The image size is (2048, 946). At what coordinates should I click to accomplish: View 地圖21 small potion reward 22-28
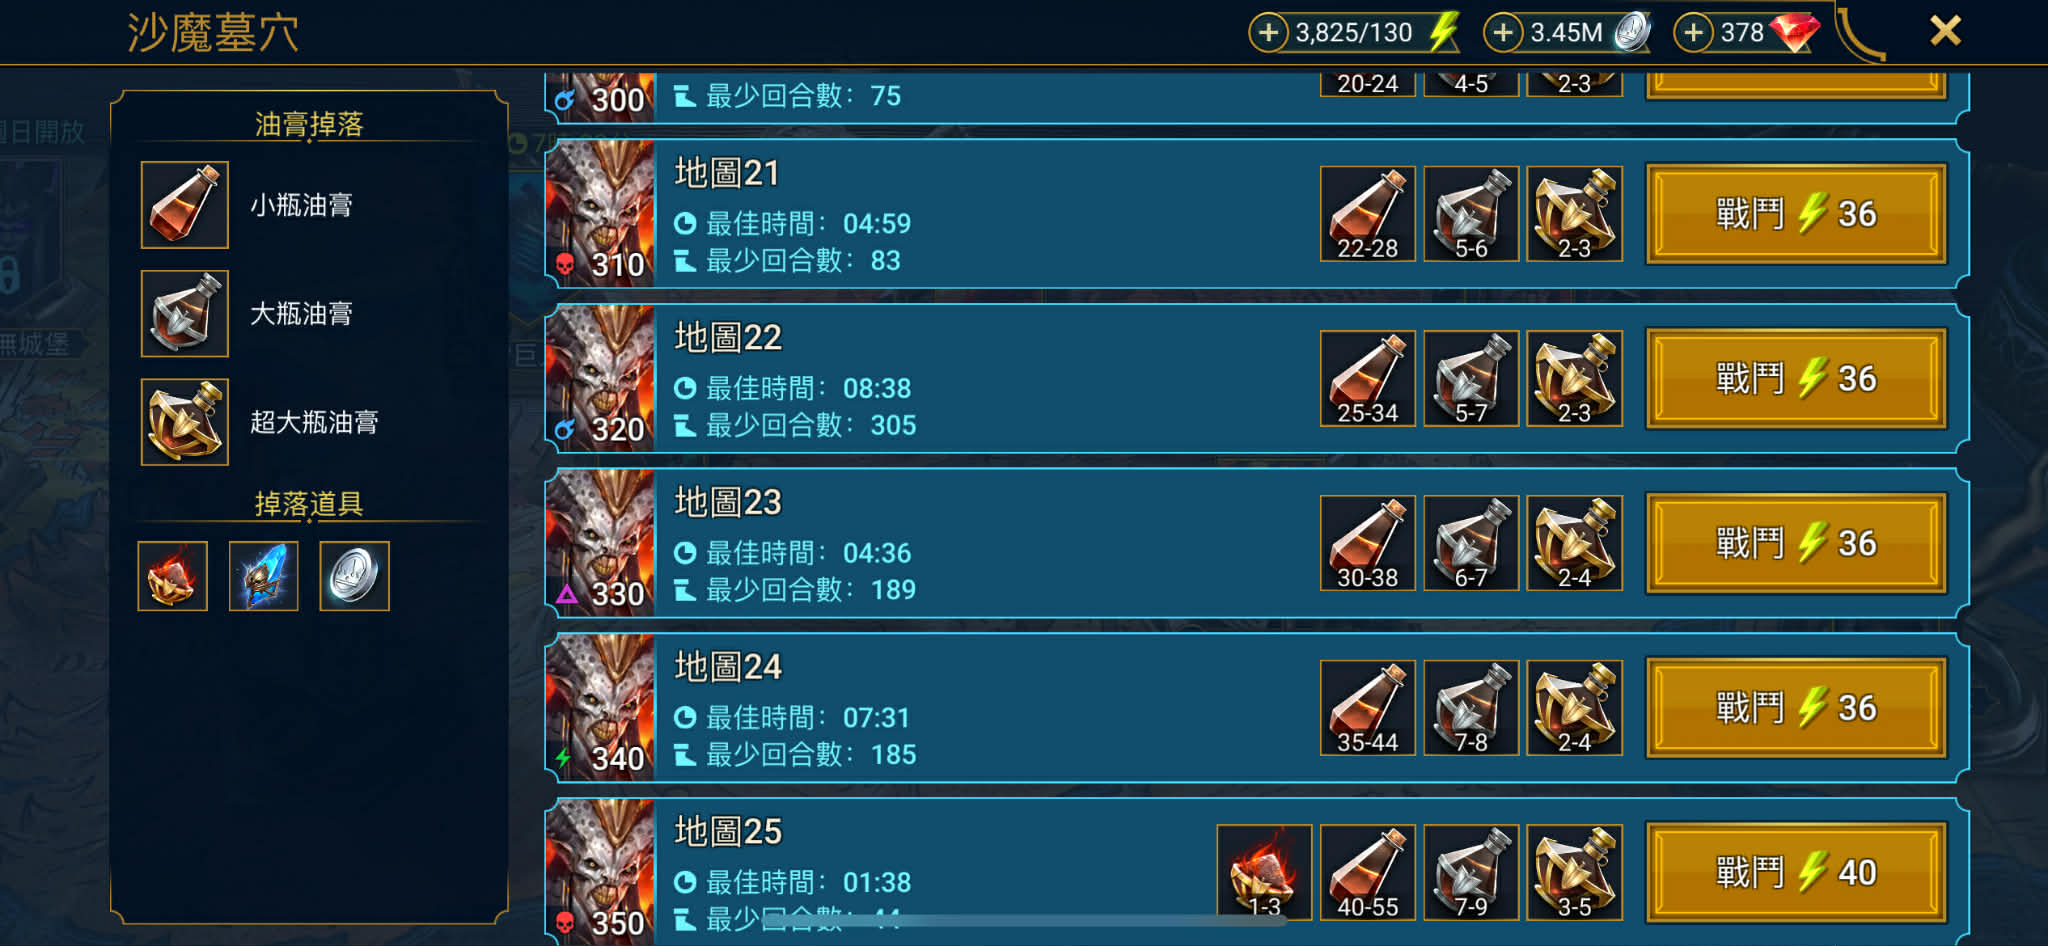coord(1368,214)
